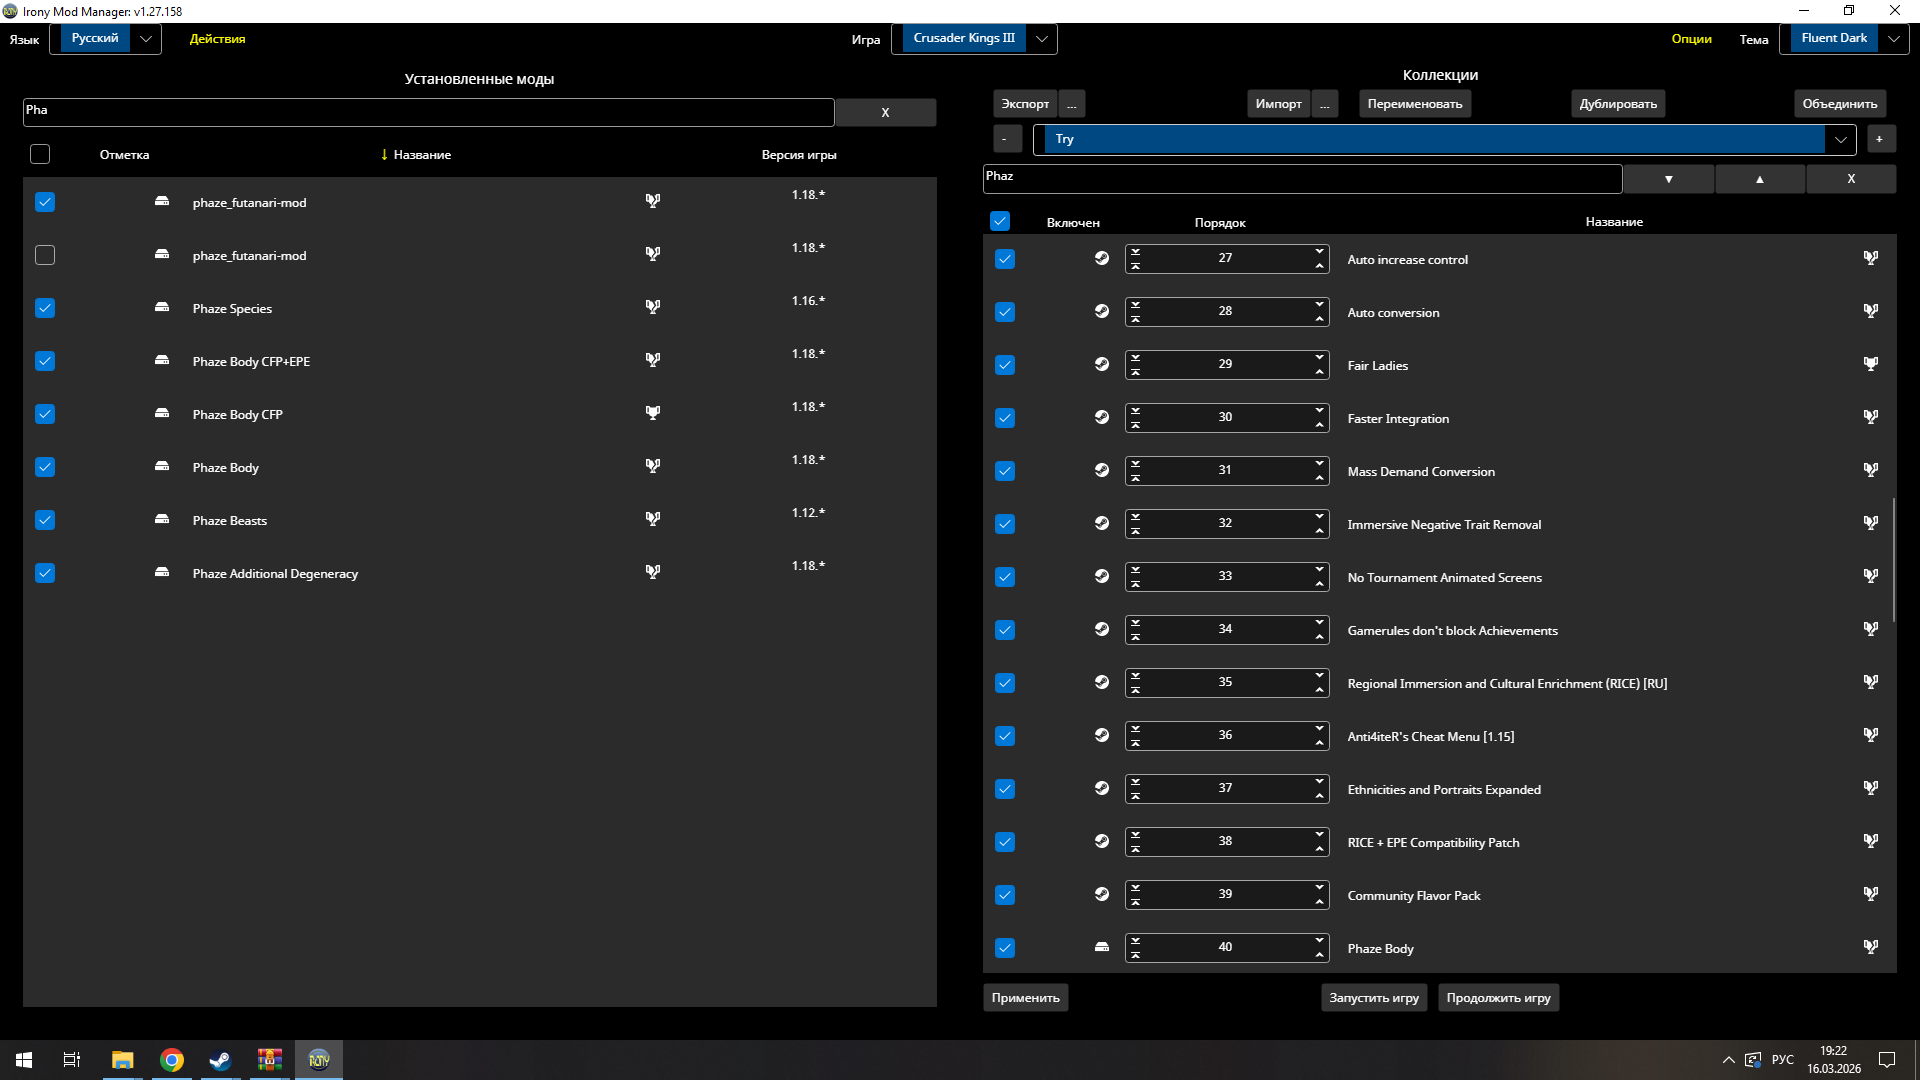This screenshot has height=1080, width=1920.
Task: Decrease order number 40 with down arrow
Action: click(1320, 940)
